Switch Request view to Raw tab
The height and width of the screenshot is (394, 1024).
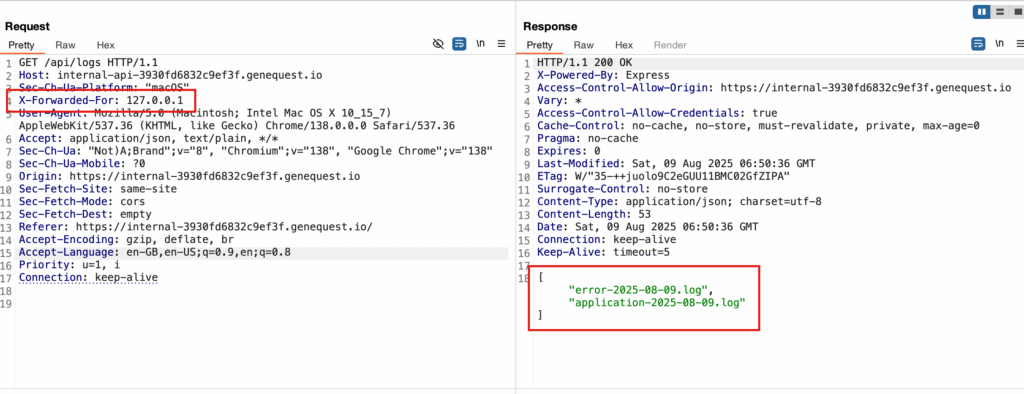(65, 45)
